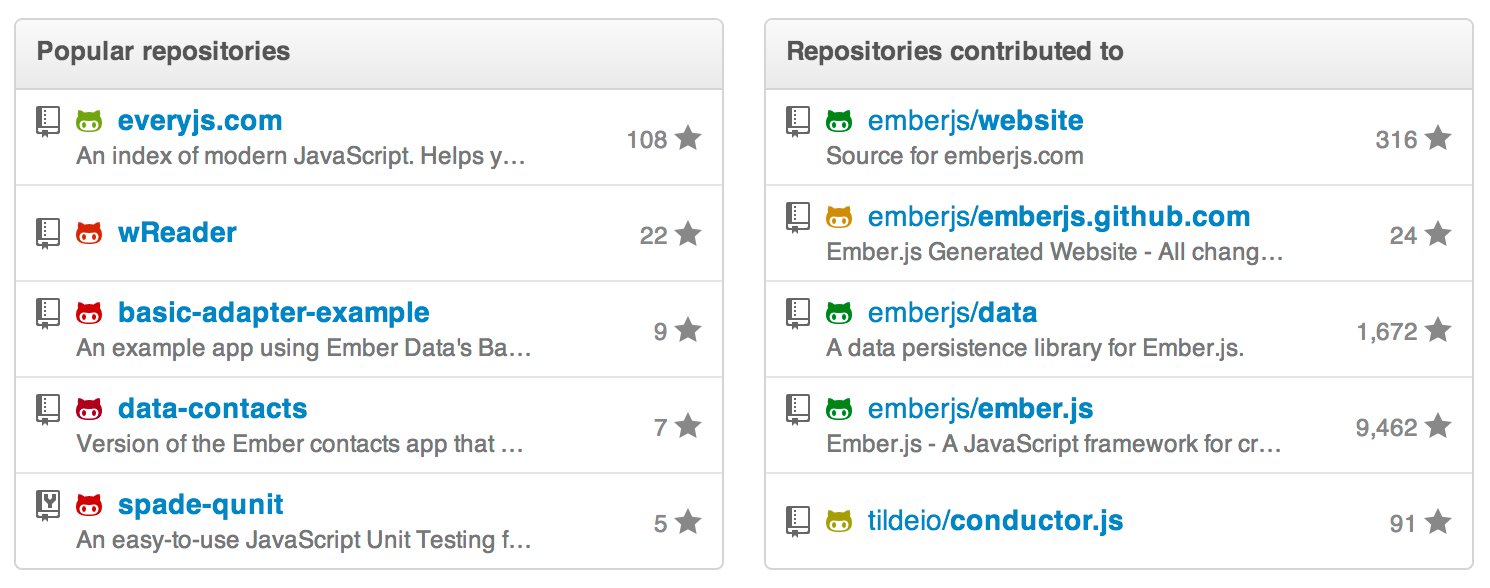Click the orange octocat beside emberjs/emberjs.github.com
The image size is (1490, 588).
click(838, 217)
